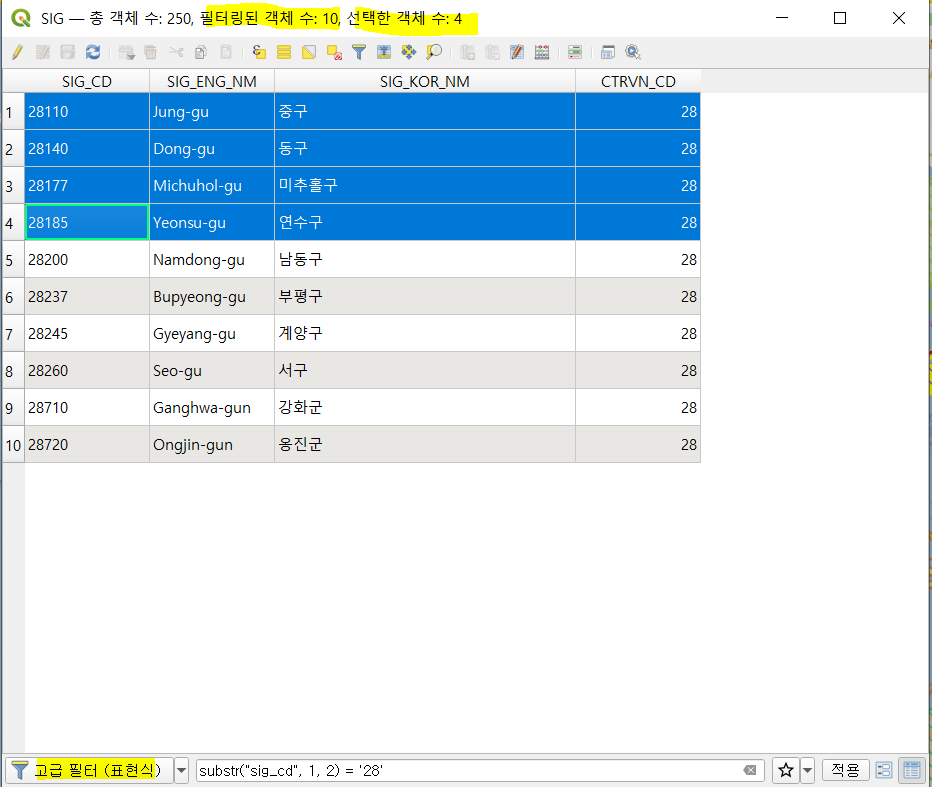Click the filter/select by form funnel icon
The image size is (932, 787).
click(359, 52)
